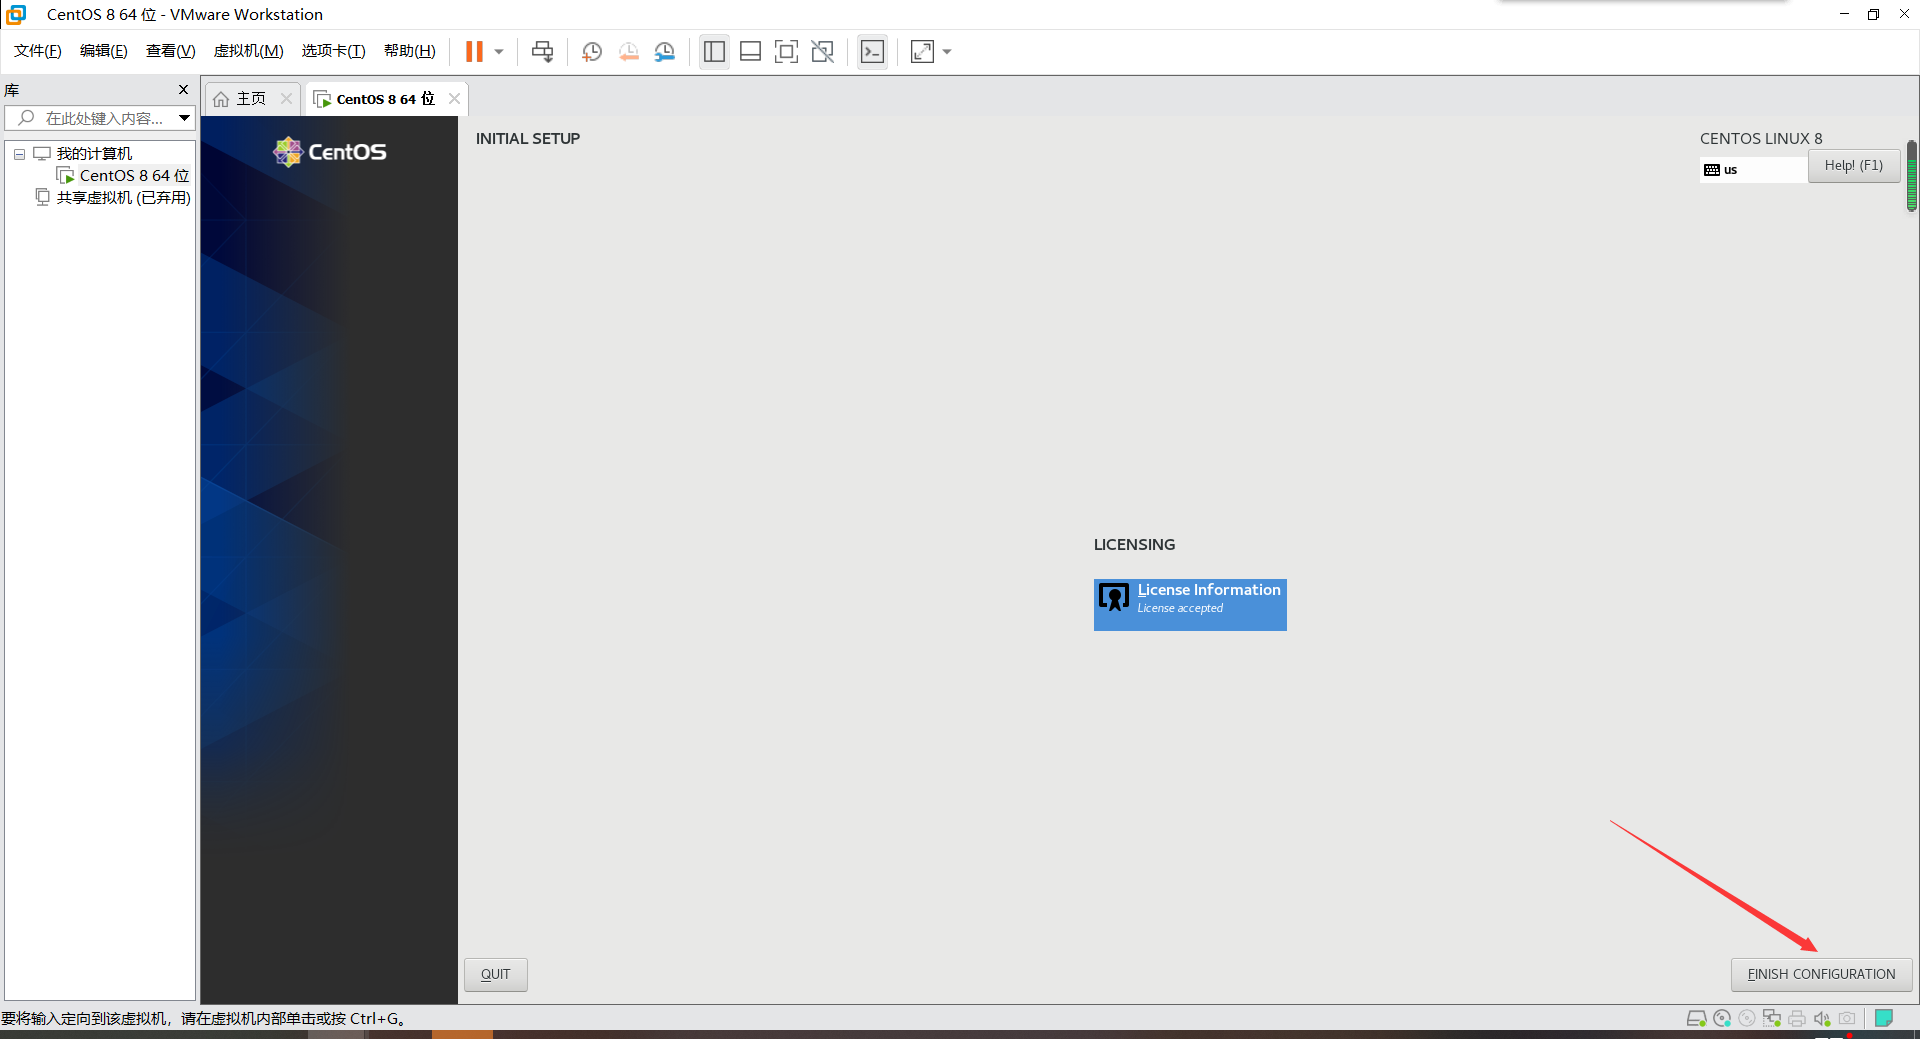Click the us keyboard layout indicator
Viewport: 1920px width, 1039px height.
click(x=1753, y=170)
